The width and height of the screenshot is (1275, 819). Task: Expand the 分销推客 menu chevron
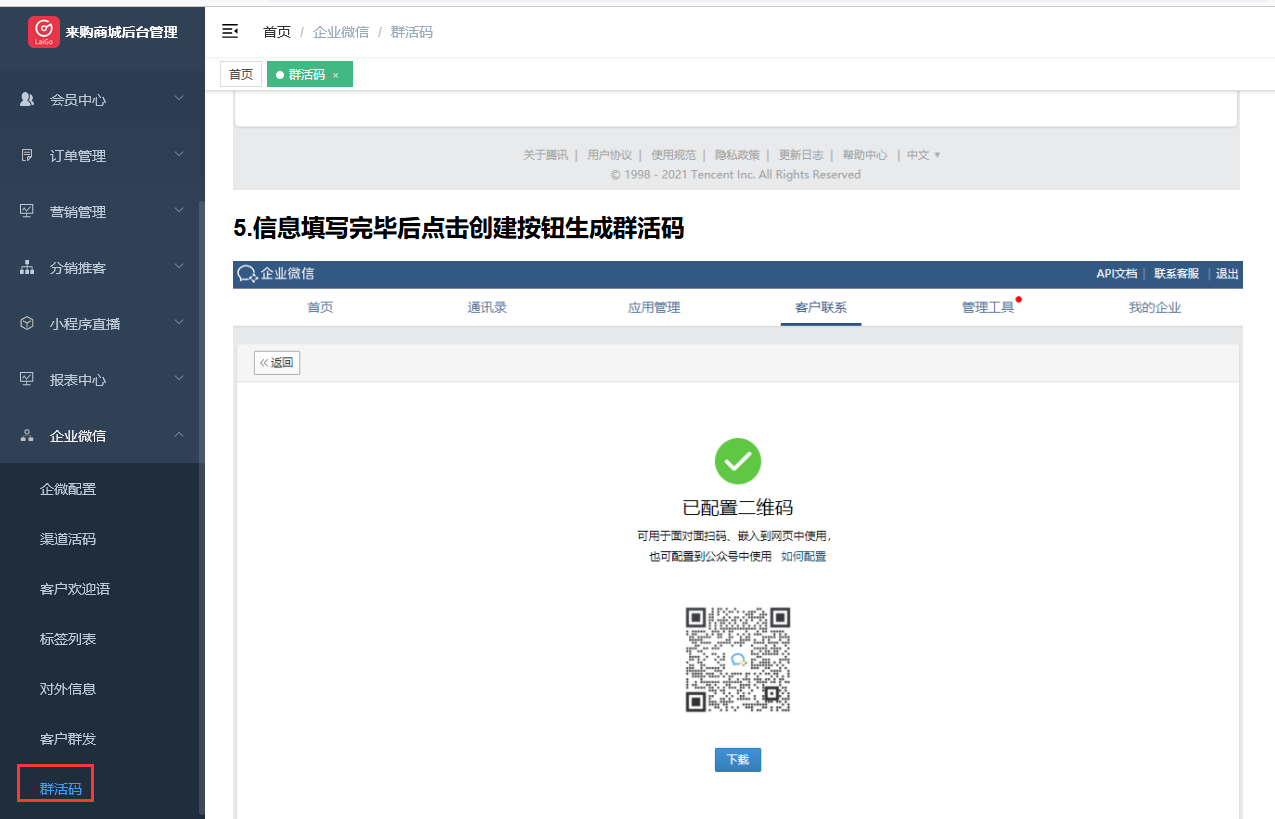[x=179, y=267]
